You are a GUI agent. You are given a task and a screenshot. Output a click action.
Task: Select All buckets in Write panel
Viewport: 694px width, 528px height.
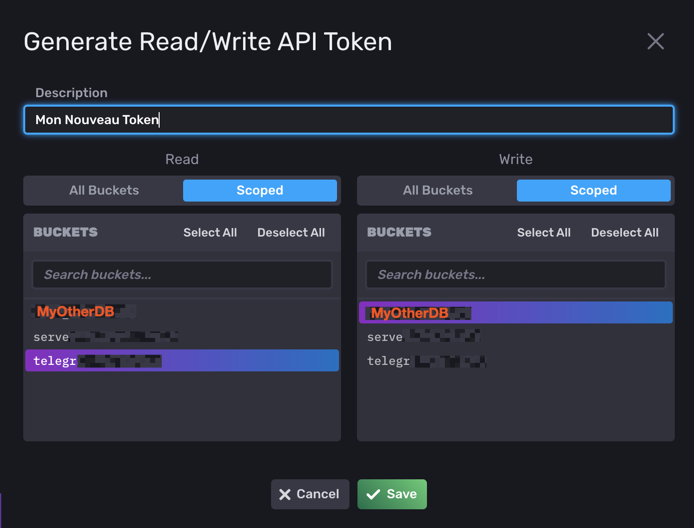(544, 232)
